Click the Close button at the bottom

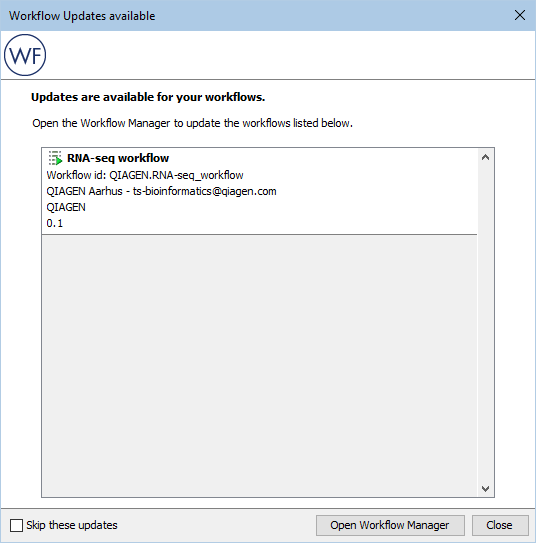pyautogui.click(x=500, y=525)
